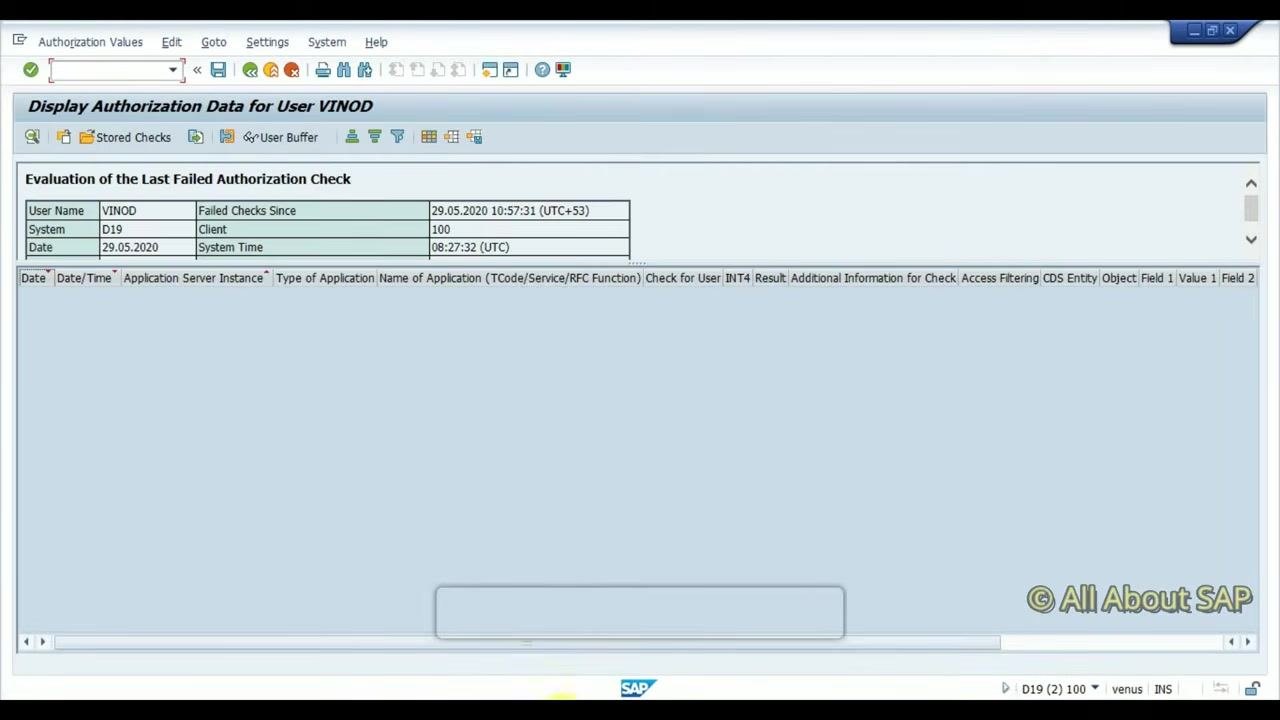Click the header scroll-down arrow
This screenshot has height=720, width=1280.
[x=1251, y=239]
